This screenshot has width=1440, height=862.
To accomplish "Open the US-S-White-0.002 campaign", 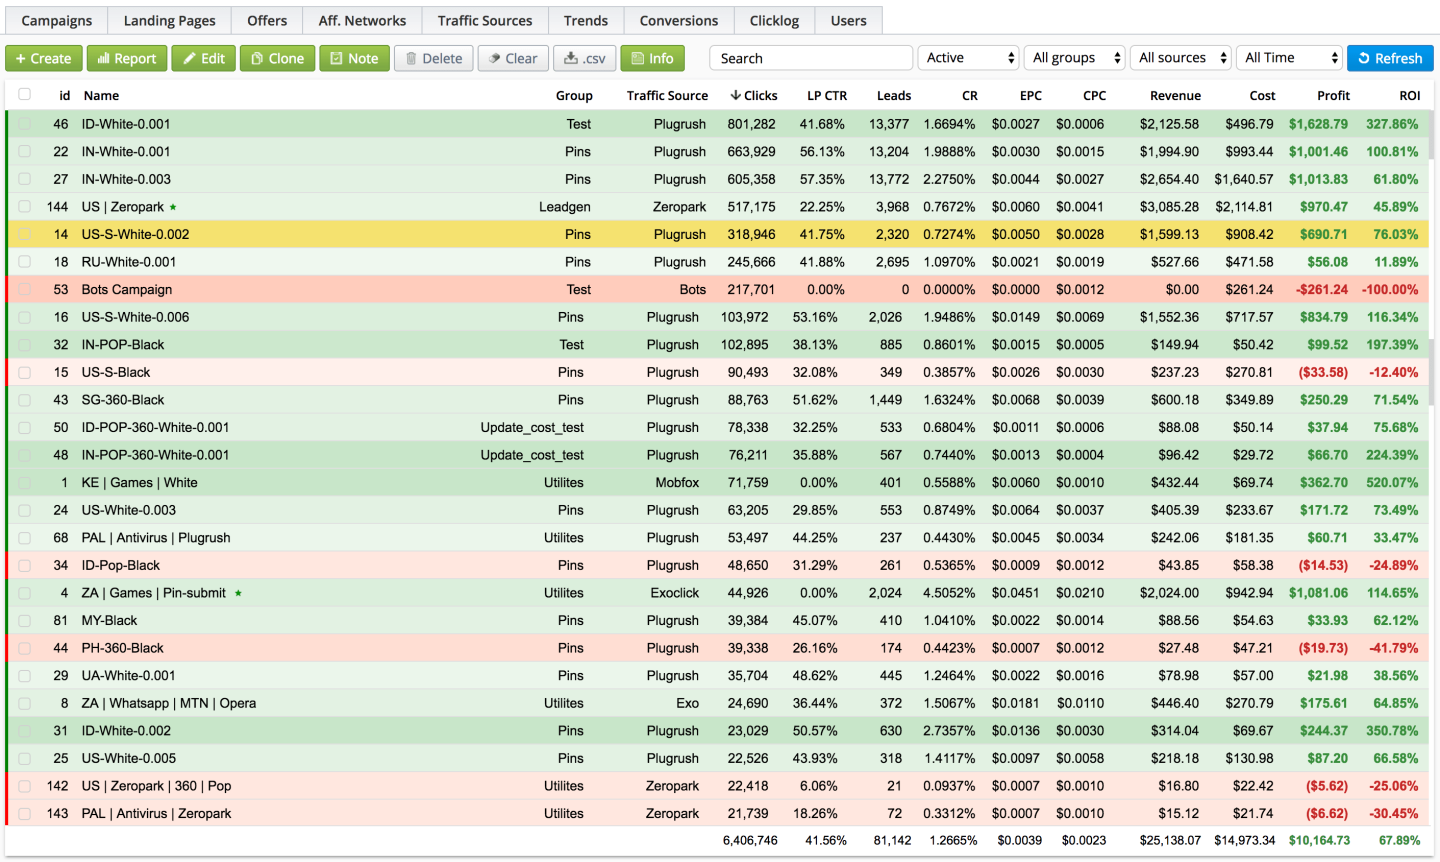I will point(135,235).
